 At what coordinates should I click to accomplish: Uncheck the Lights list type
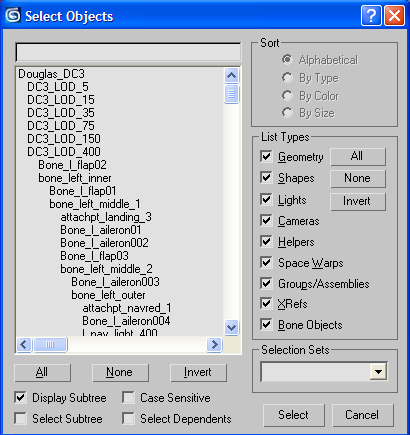[266, 200]
